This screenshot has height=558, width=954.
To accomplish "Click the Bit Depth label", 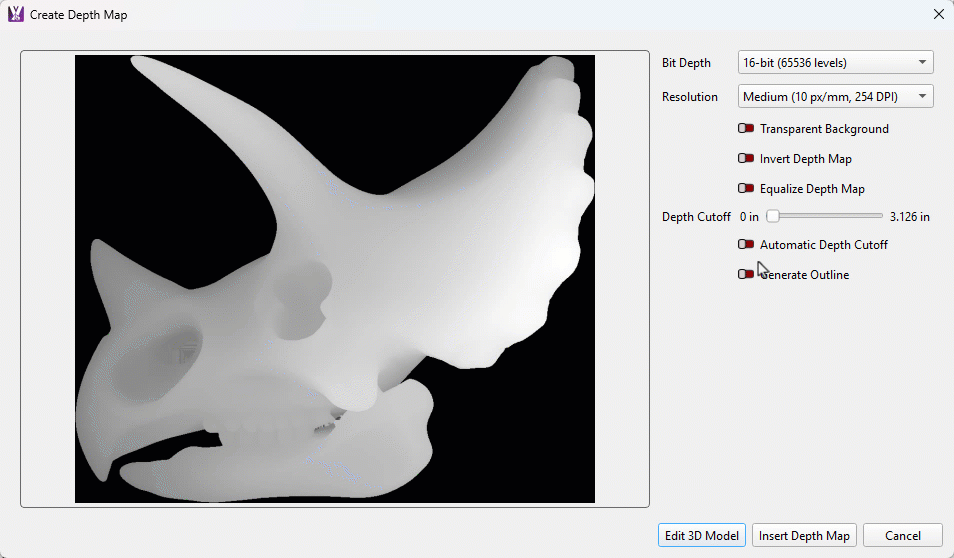I will tap(686, 63).
